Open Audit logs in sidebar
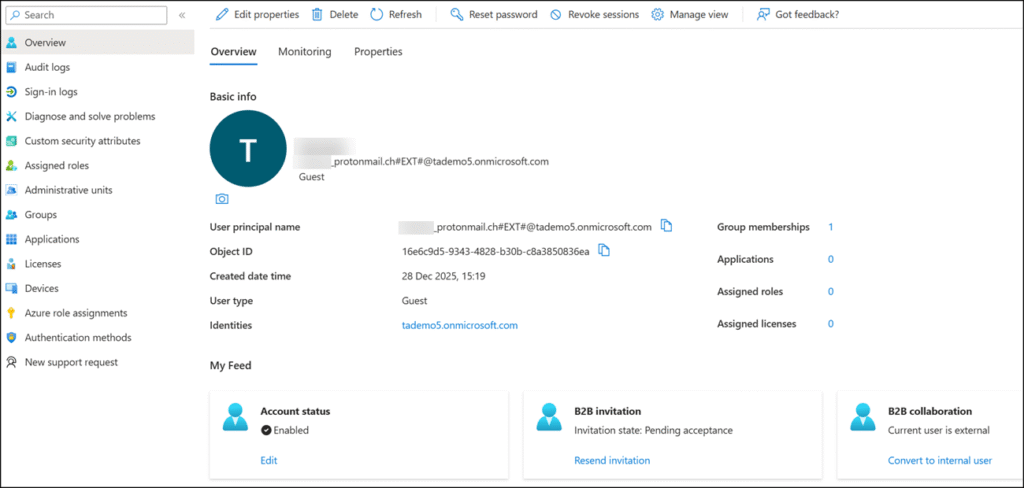1024x488 pixels. click(x=47, y=67)
